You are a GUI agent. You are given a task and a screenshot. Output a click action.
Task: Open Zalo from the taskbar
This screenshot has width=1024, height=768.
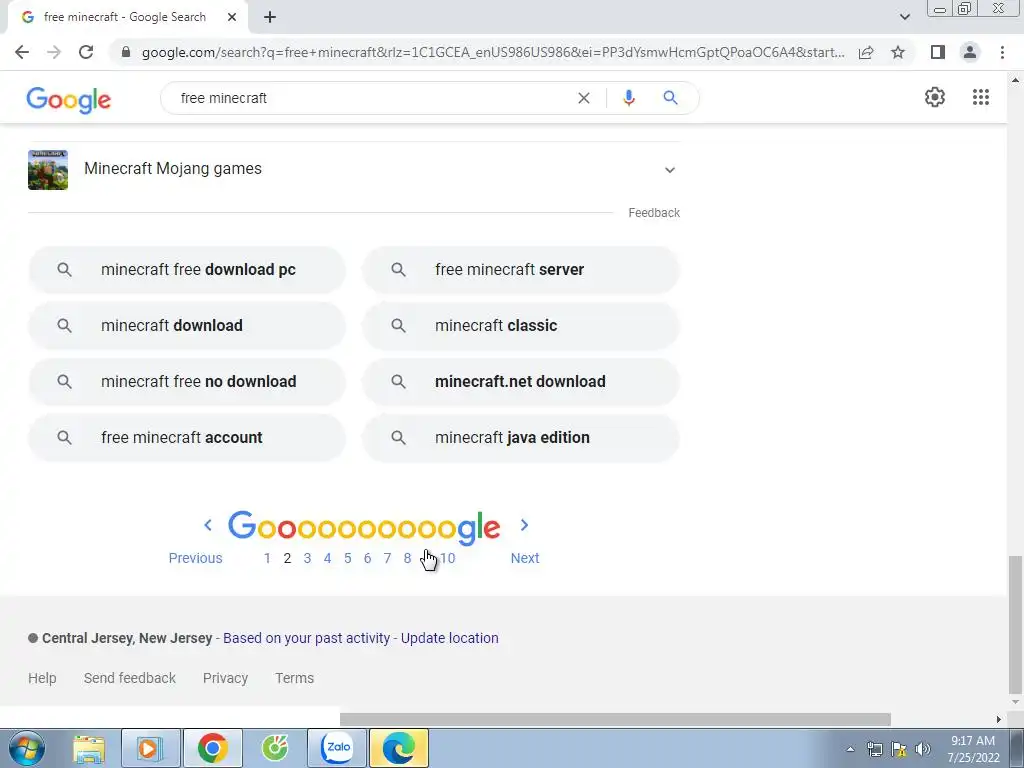pos(337,748)
